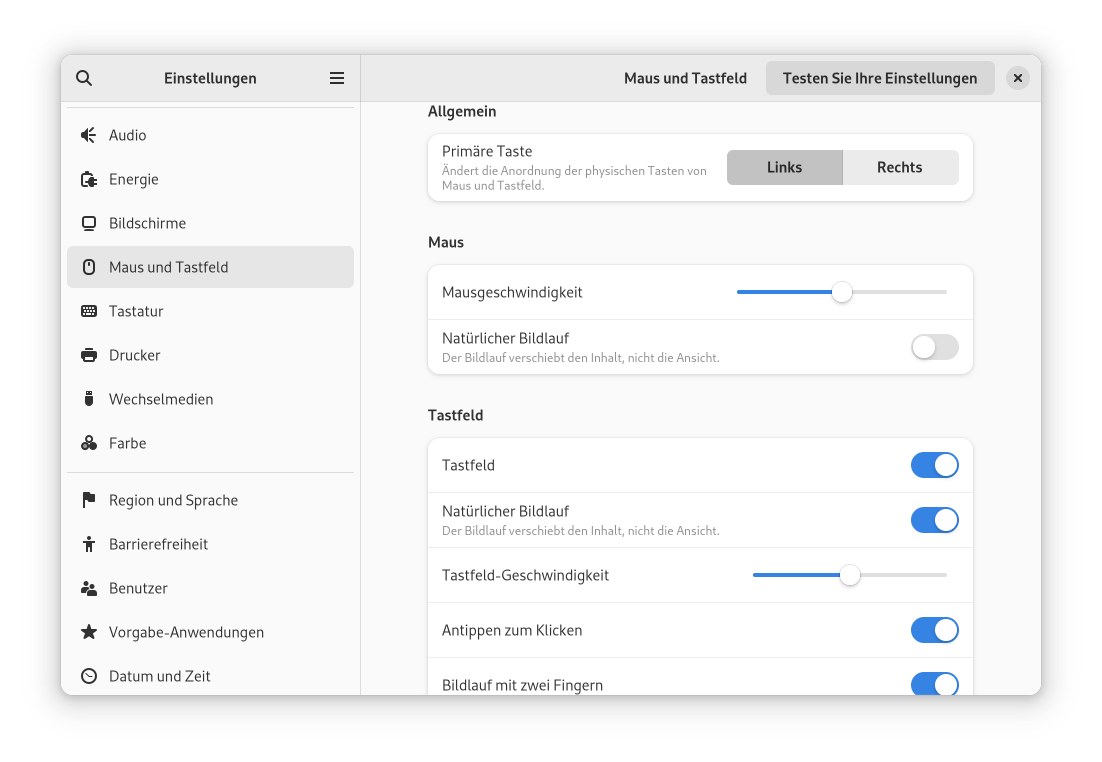Click the Tastatur keyboard icon
Image resolution: width=1102 pixels, height=762 pixels.
pyautogui.click(x=89, y=311)
